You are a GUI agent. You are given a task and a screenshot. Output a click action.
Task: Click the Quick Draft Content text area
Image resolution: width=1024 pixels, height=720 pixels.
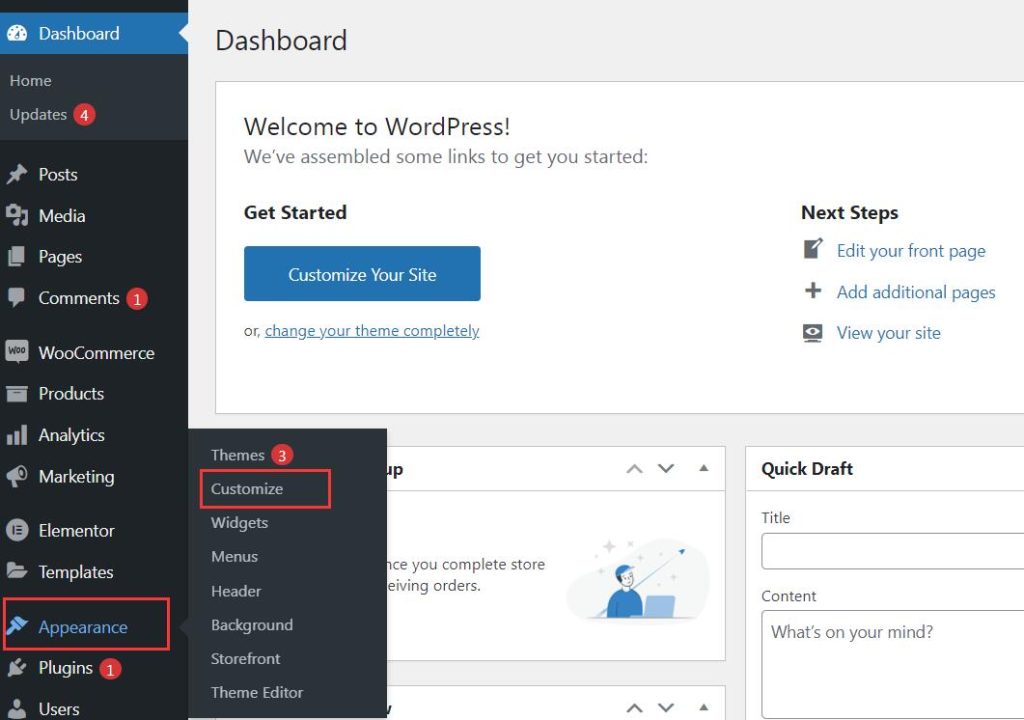[x=893, y=664]
